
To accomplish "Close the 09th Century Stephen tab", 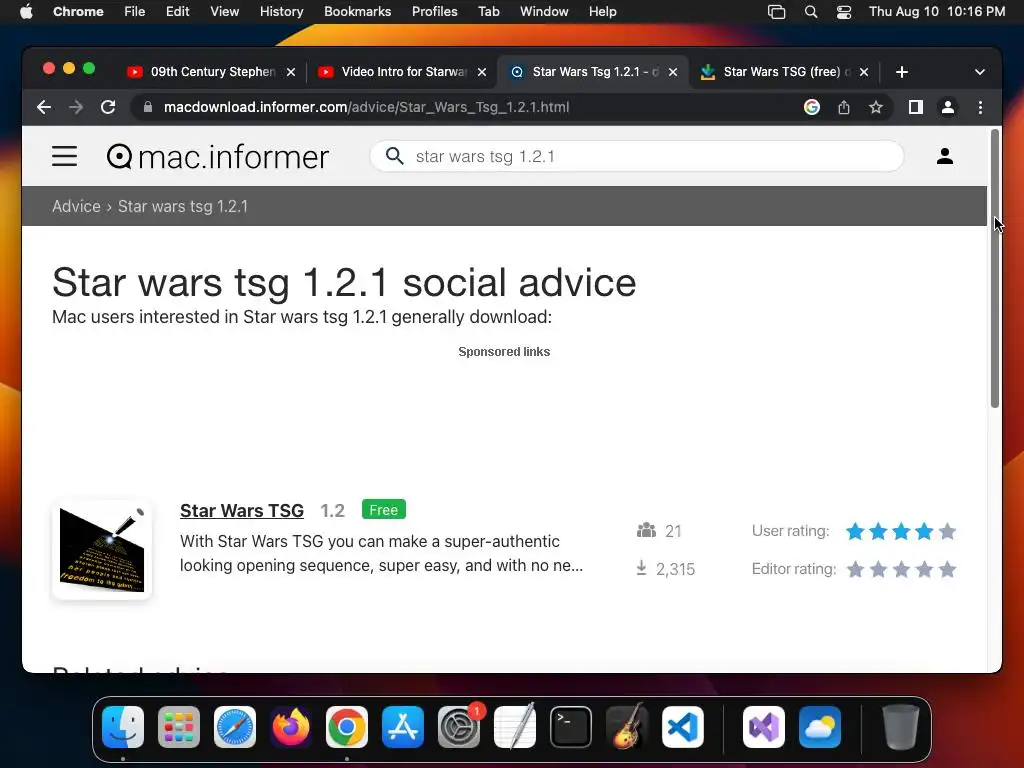I will [291, 72].
